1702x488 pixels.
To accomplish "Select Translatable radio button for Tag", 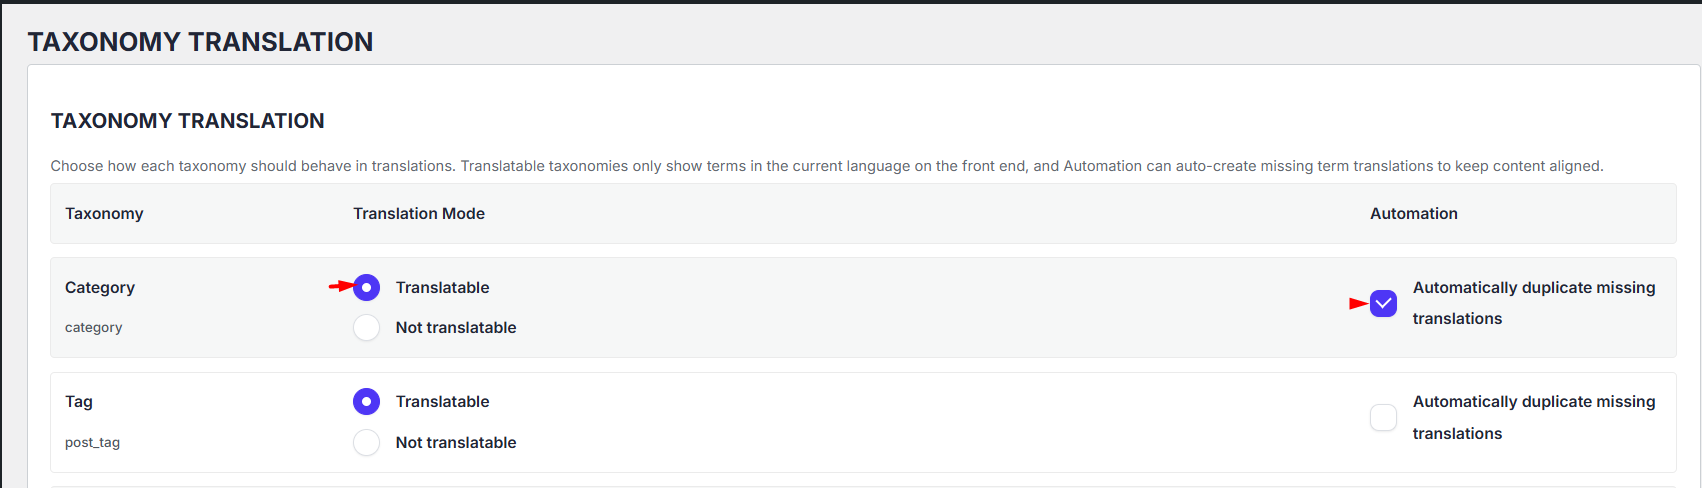I will (x=366, y=401).
